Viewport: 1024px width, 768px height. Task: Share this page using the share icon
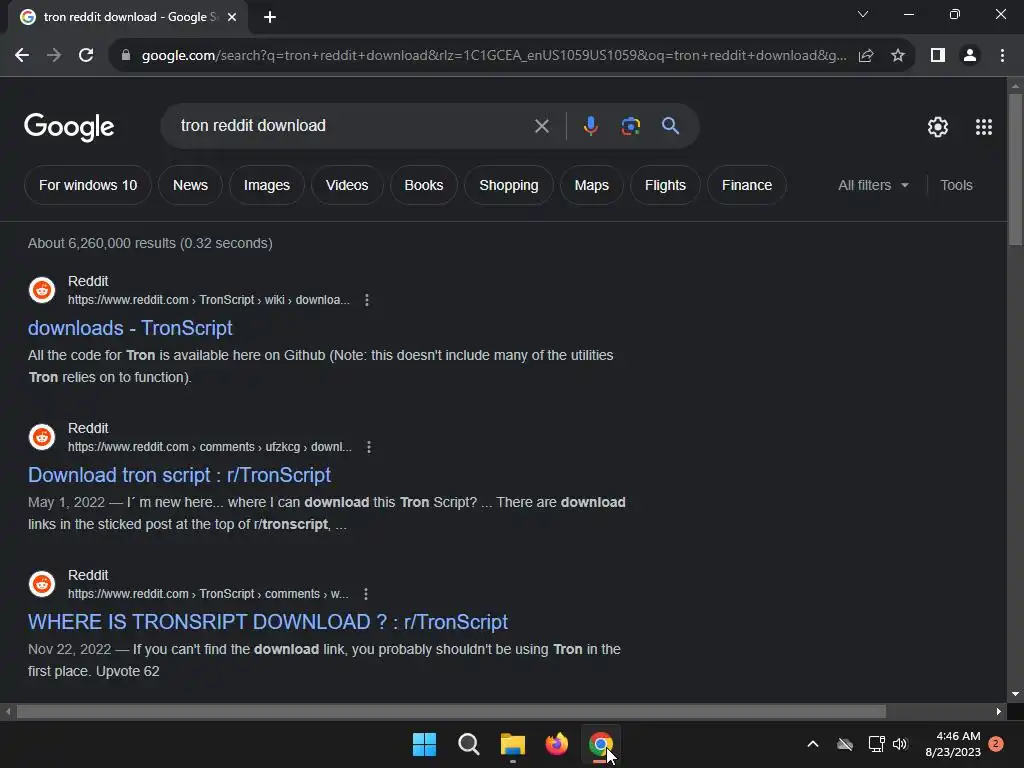click(x=866, y=56)
